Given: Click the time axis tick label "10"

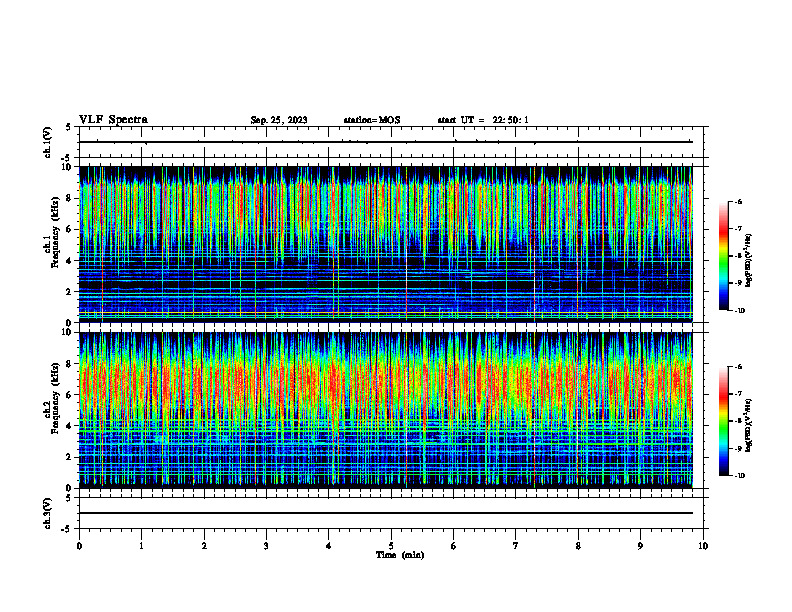Looking at the screenshot, I should click(703, 546).
